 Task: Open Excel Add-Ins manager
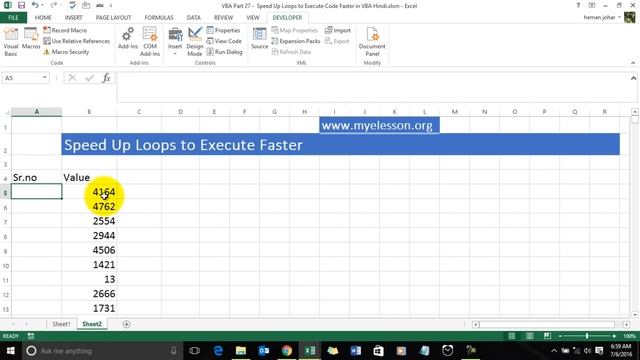(128, 39)
